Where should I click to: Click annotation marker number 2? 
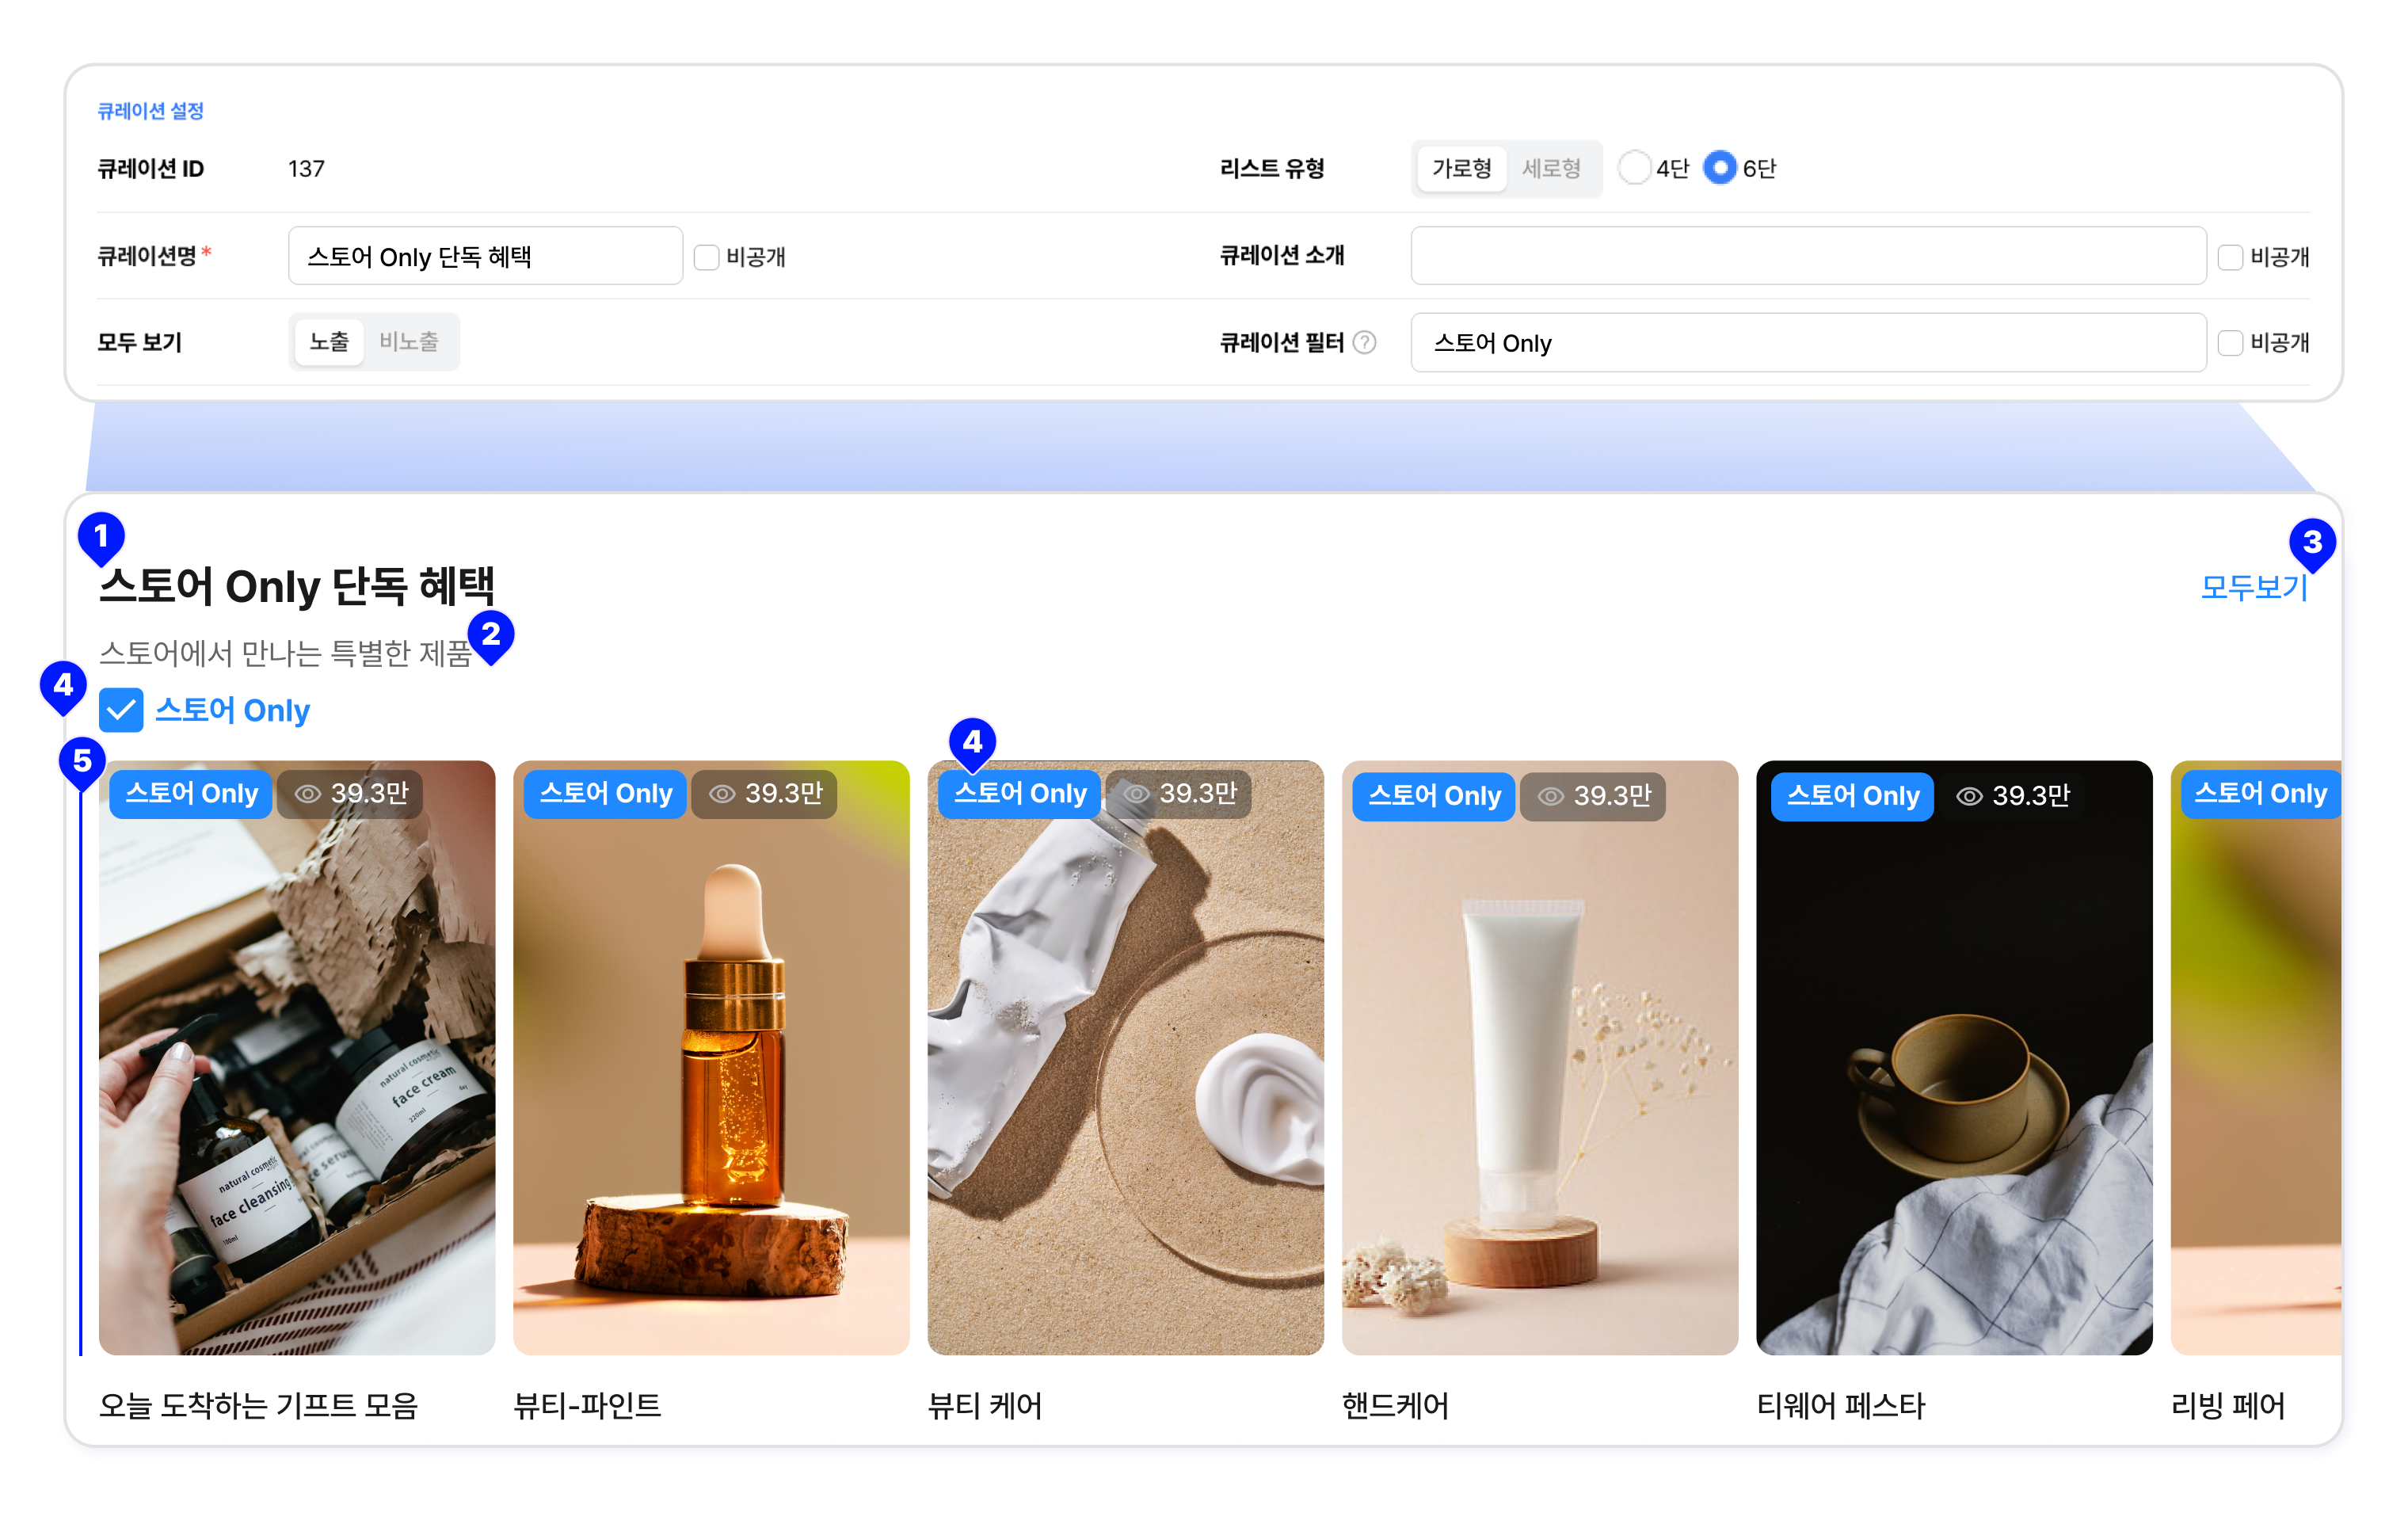490,635
